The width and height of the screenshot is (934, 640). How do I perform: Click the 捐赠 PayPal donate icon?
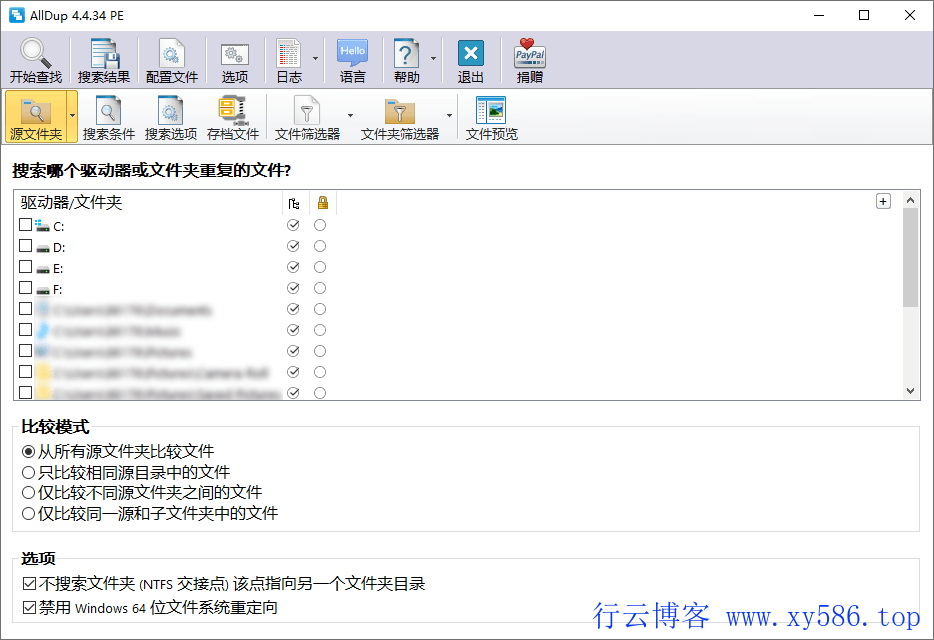tap(530, 60)
